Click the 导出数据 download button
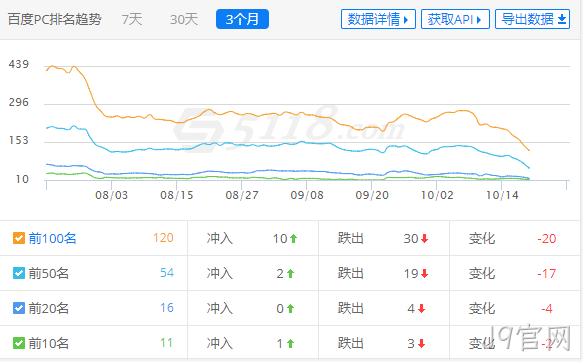The height and width of the screenshot is (362, 583). tap(532, 19)
